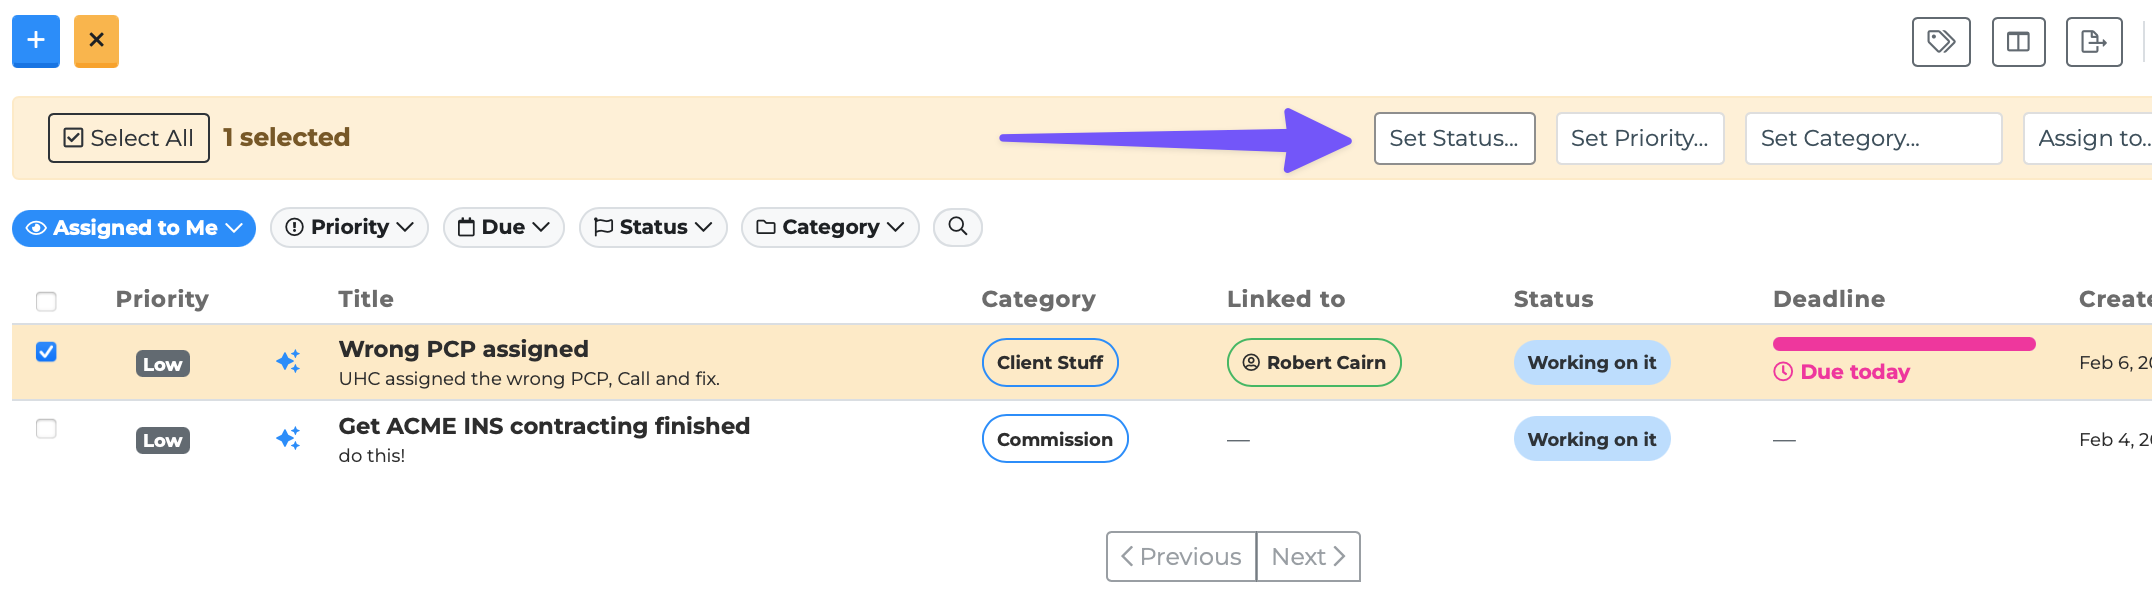Click the pink deadline progress bar
Viewport: 2152px width, 604px height.
1903,344
